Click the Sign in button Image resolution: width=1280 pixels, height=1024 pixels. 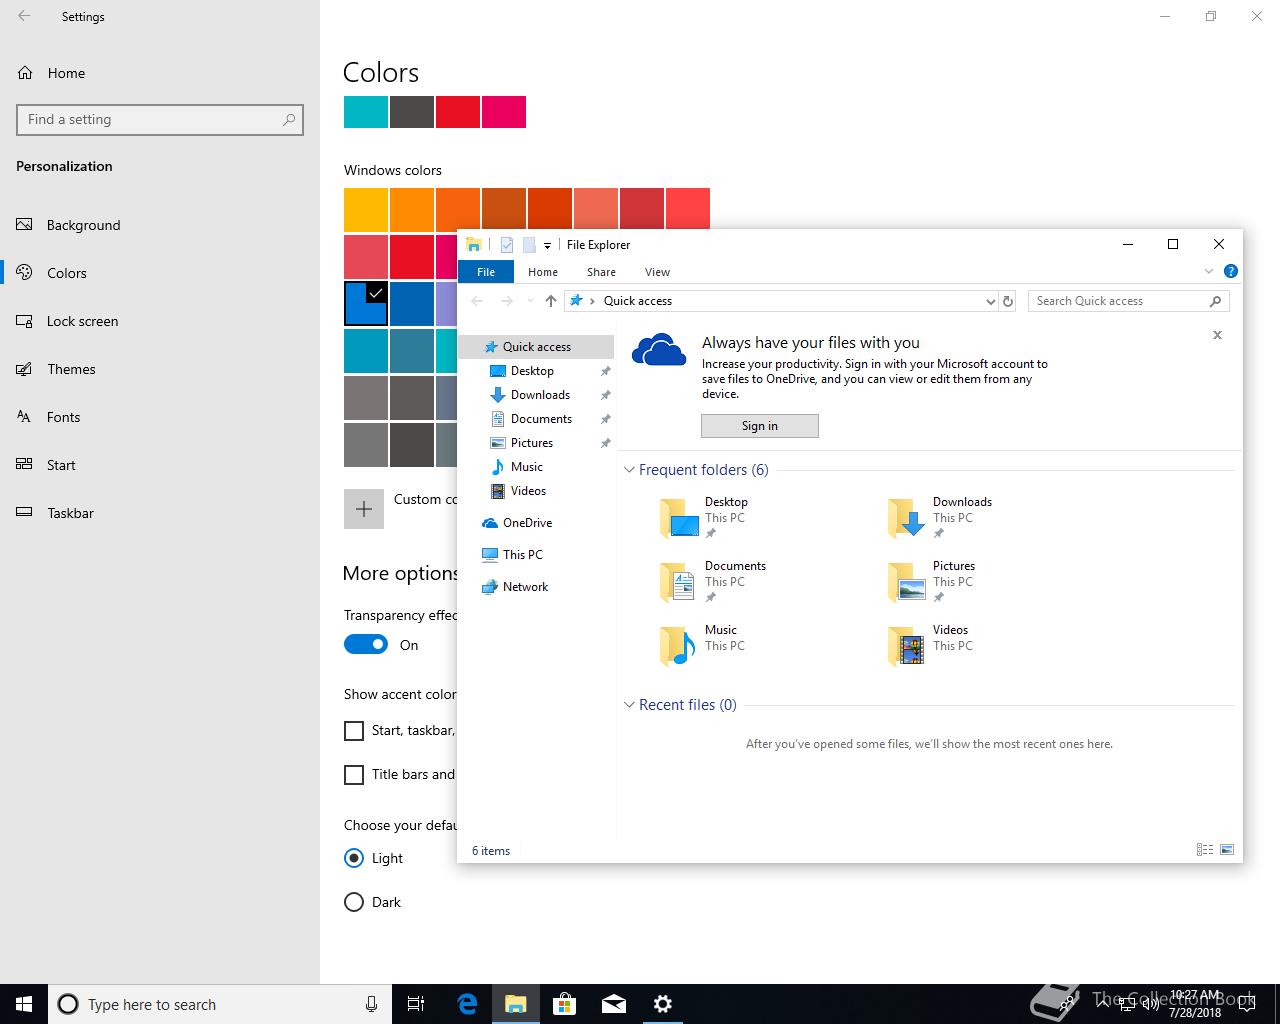point(760,426)
